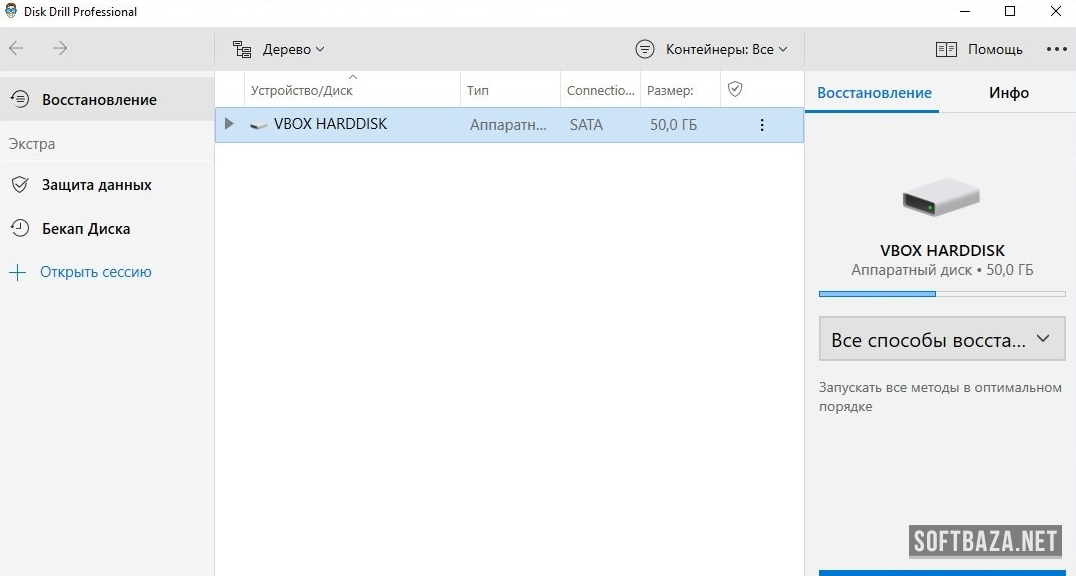Click the back navigation arrow
This screenshot has width=1076, height=576.
point(17,48)
